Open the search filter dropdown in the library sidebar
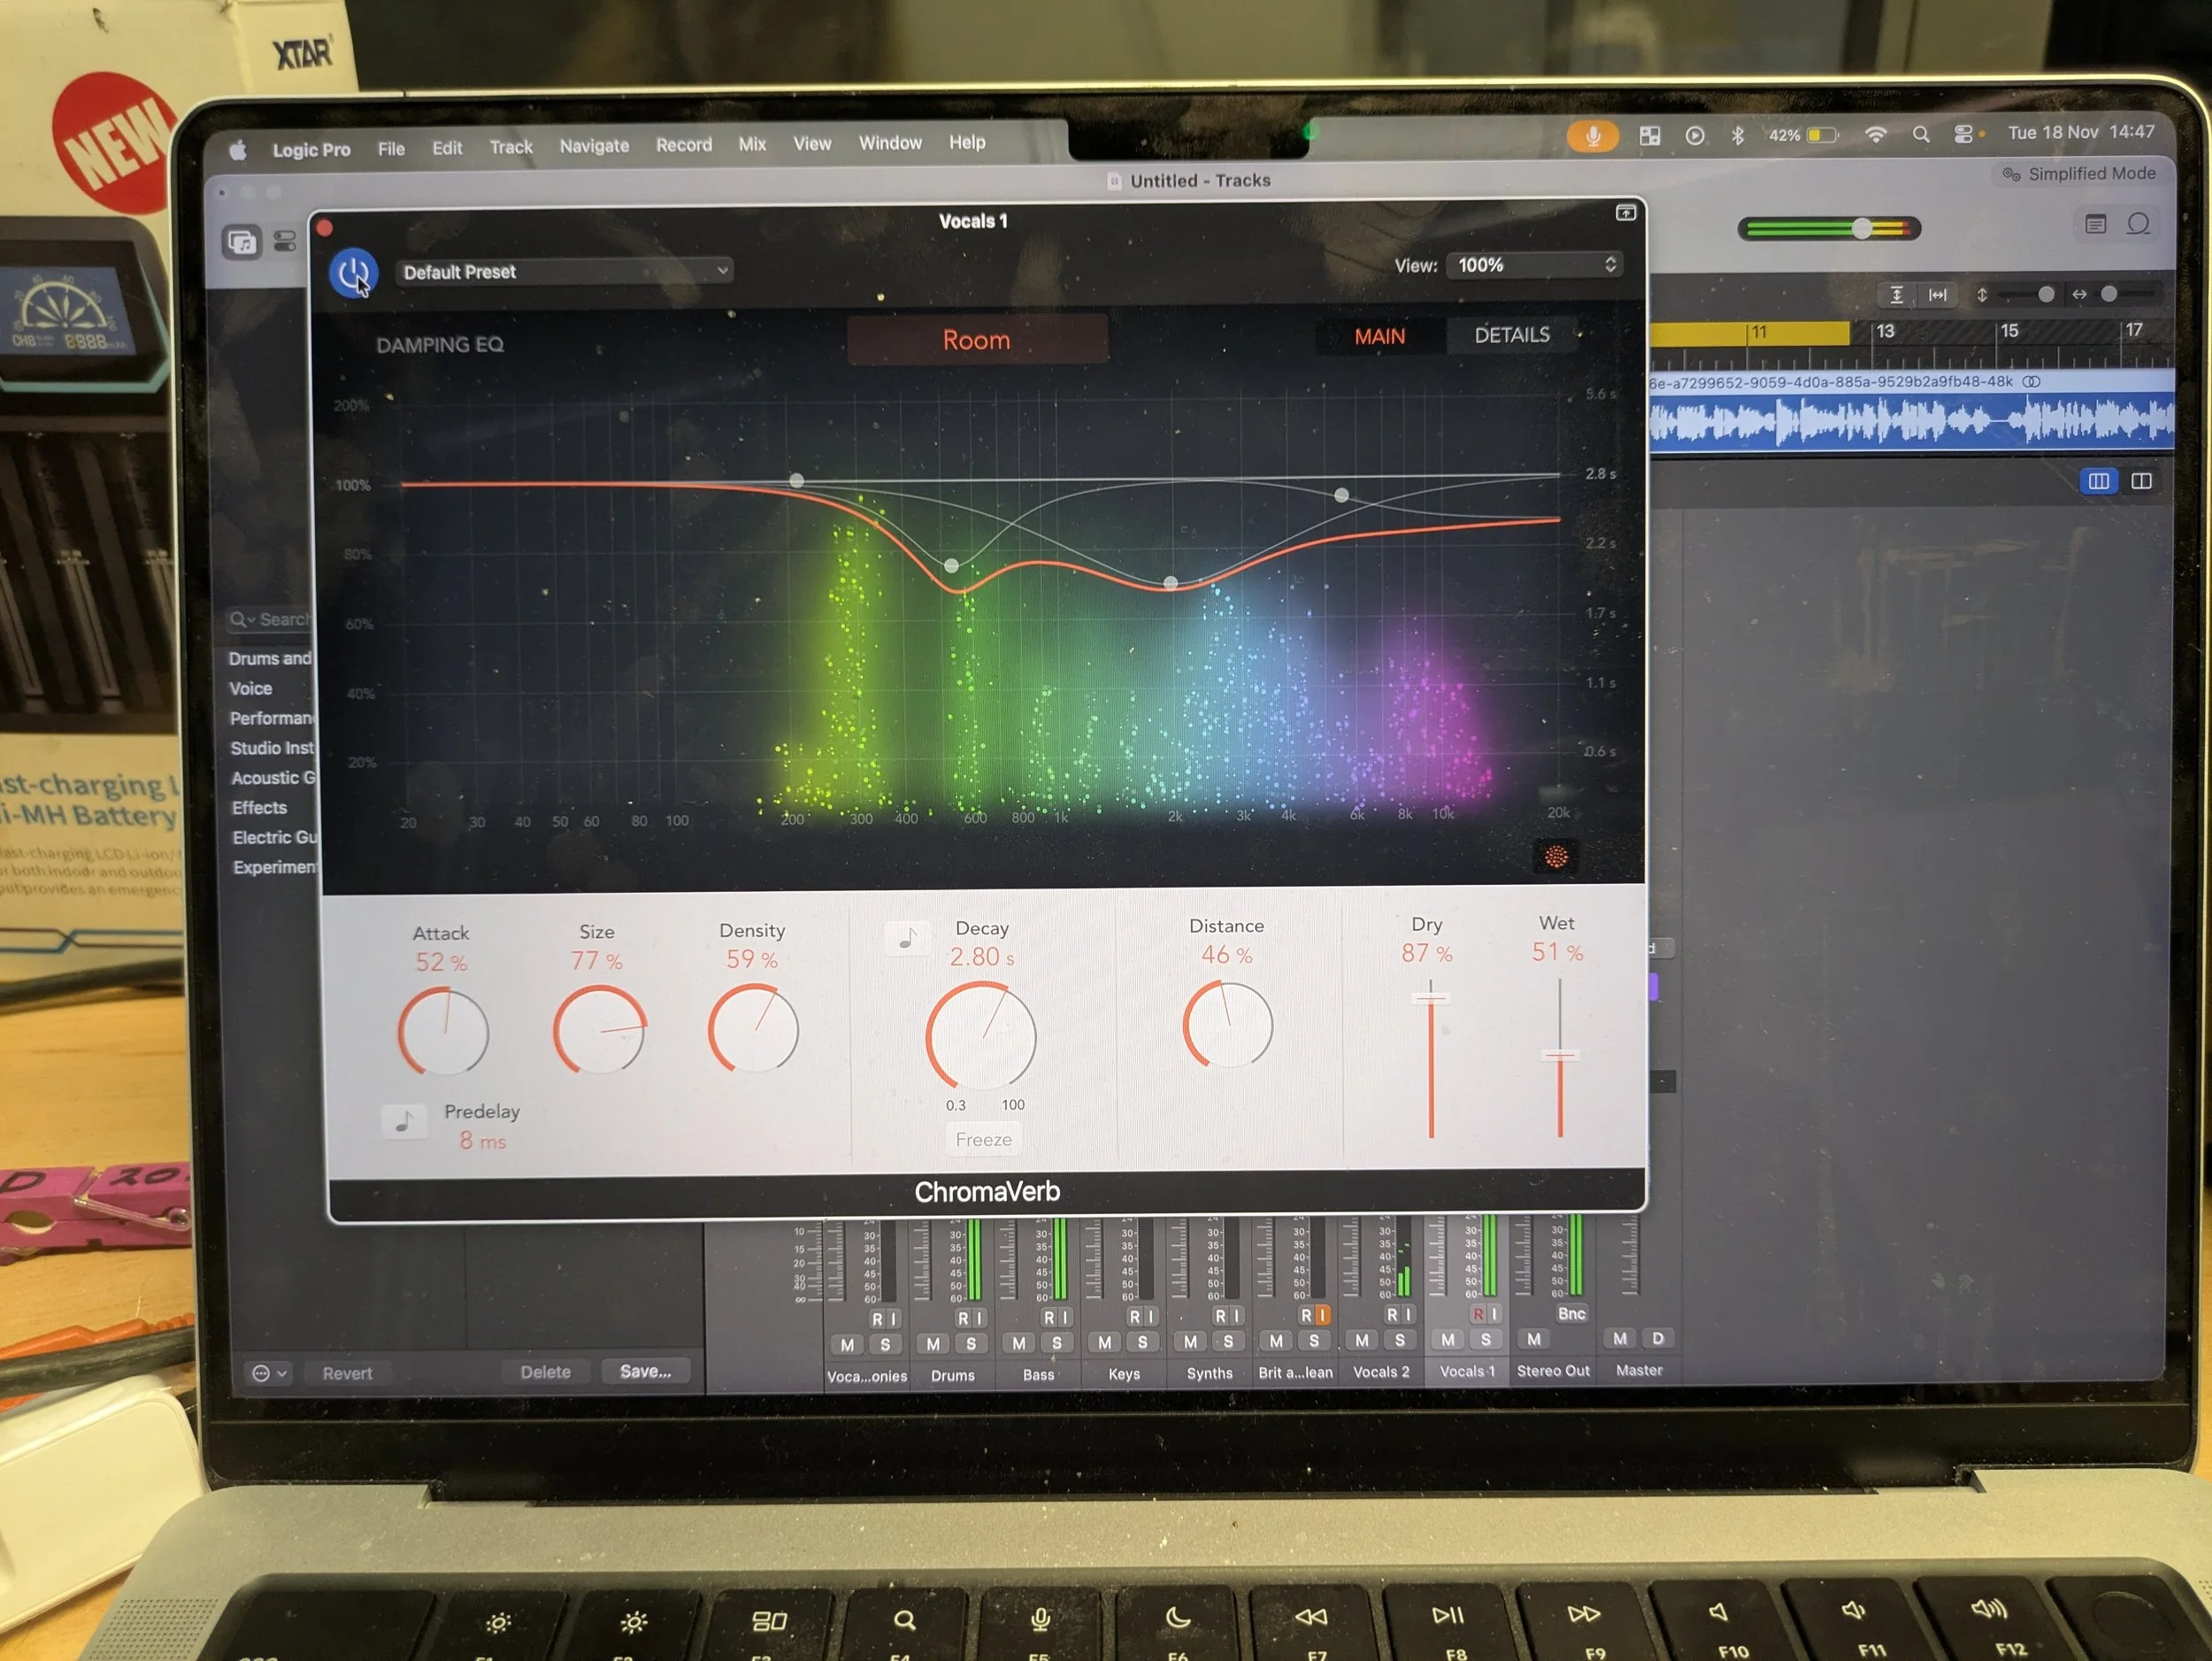Screen dimensions: 2212x1661 point(243,619)
